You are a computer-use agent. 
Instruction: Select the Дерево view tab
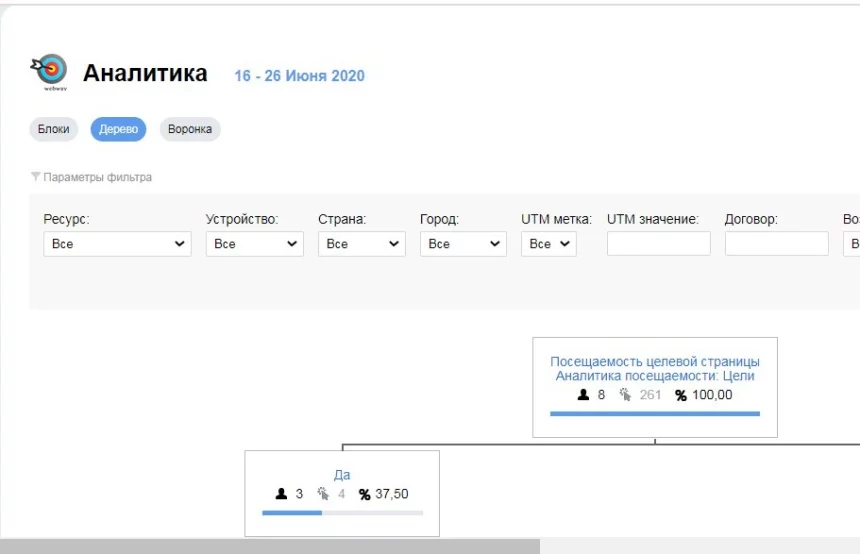[x=118, y=130]
